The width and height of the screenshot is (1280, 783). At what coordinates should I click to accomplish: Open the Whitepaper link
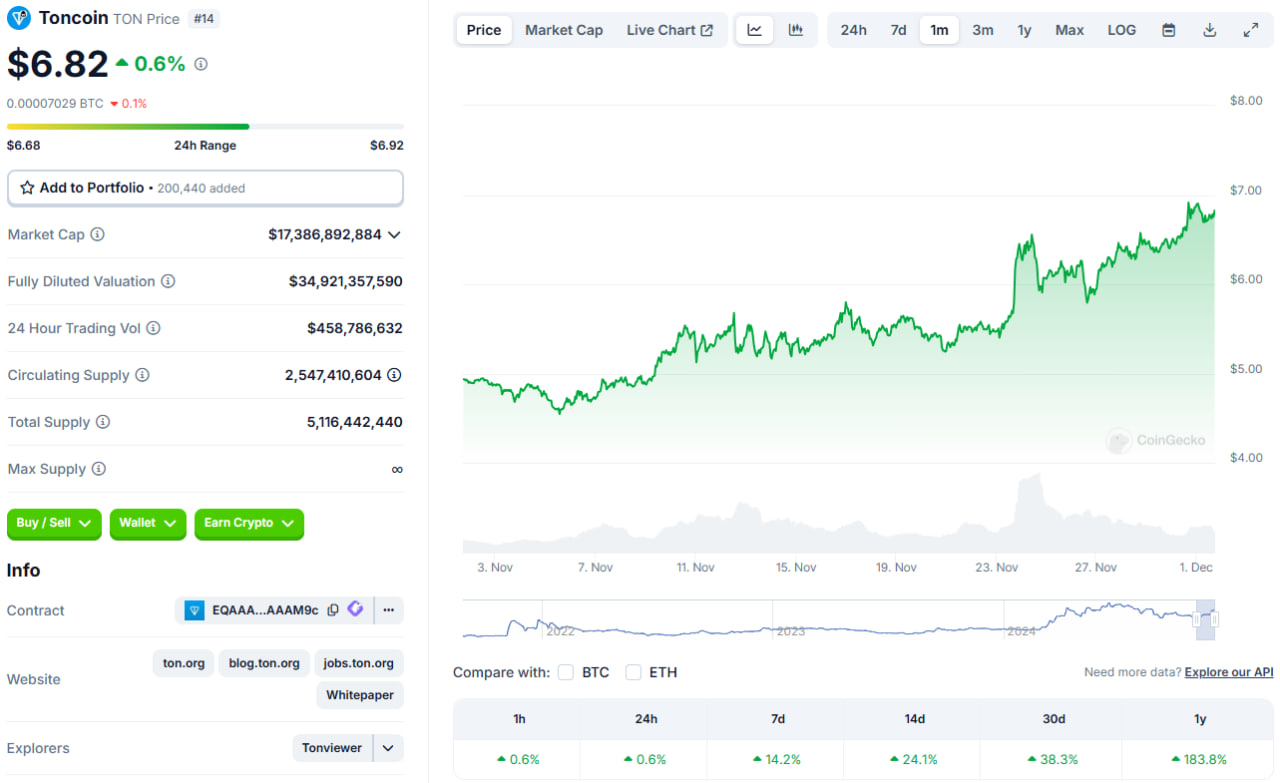click(360, 695)
